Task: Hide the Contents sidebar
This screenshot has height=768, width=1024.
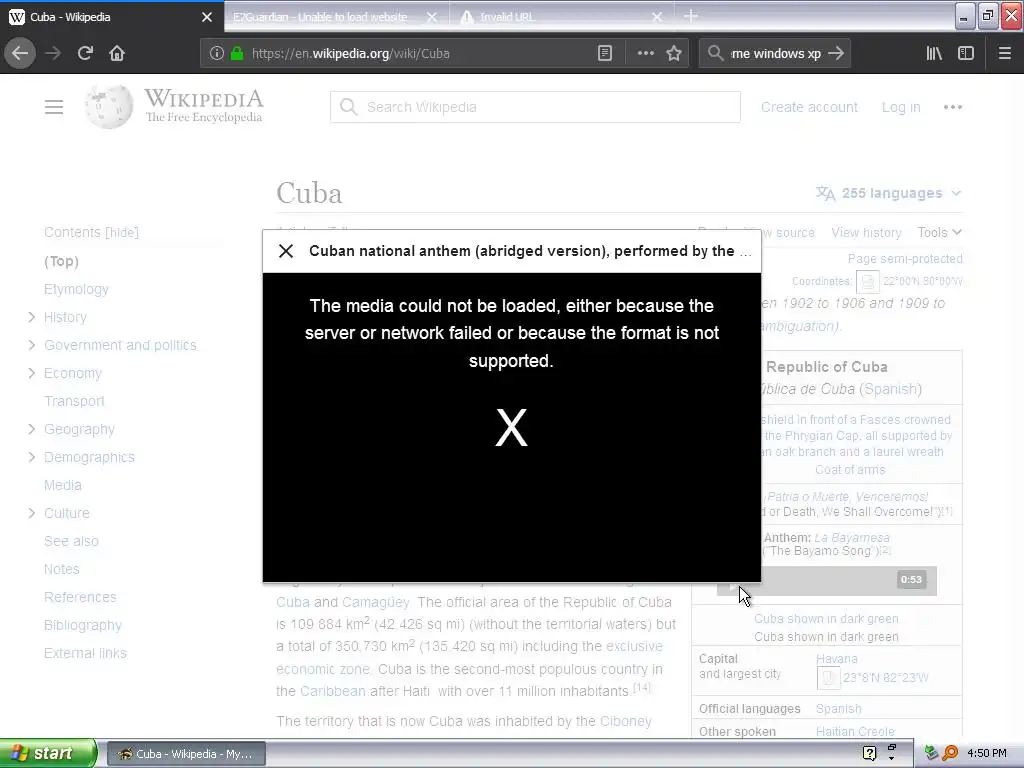Action: (122, 232)
